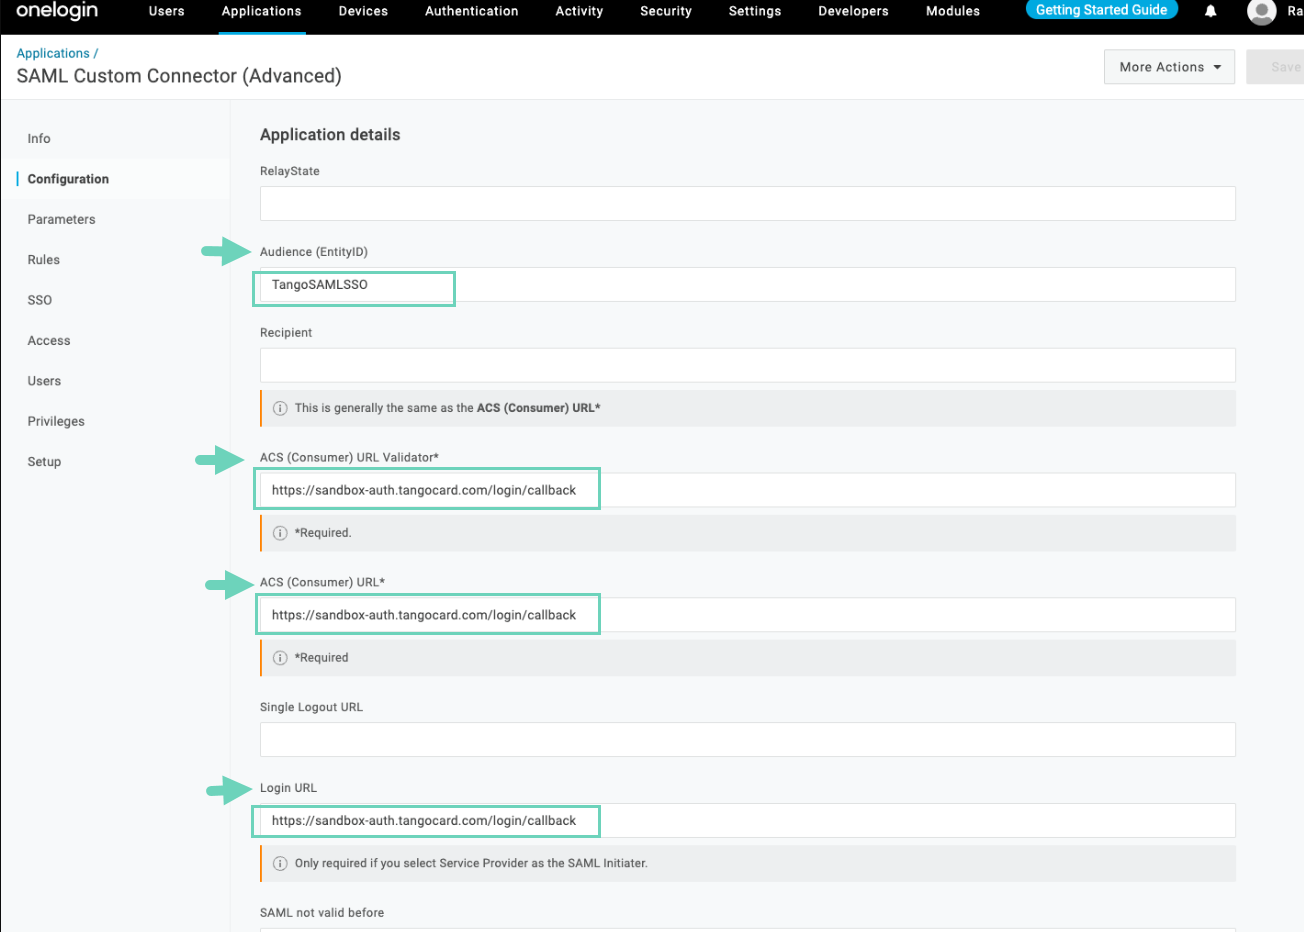1304x932 pixels.
Task: Open the Applications menu in top navigation
Action: (261, 11)
